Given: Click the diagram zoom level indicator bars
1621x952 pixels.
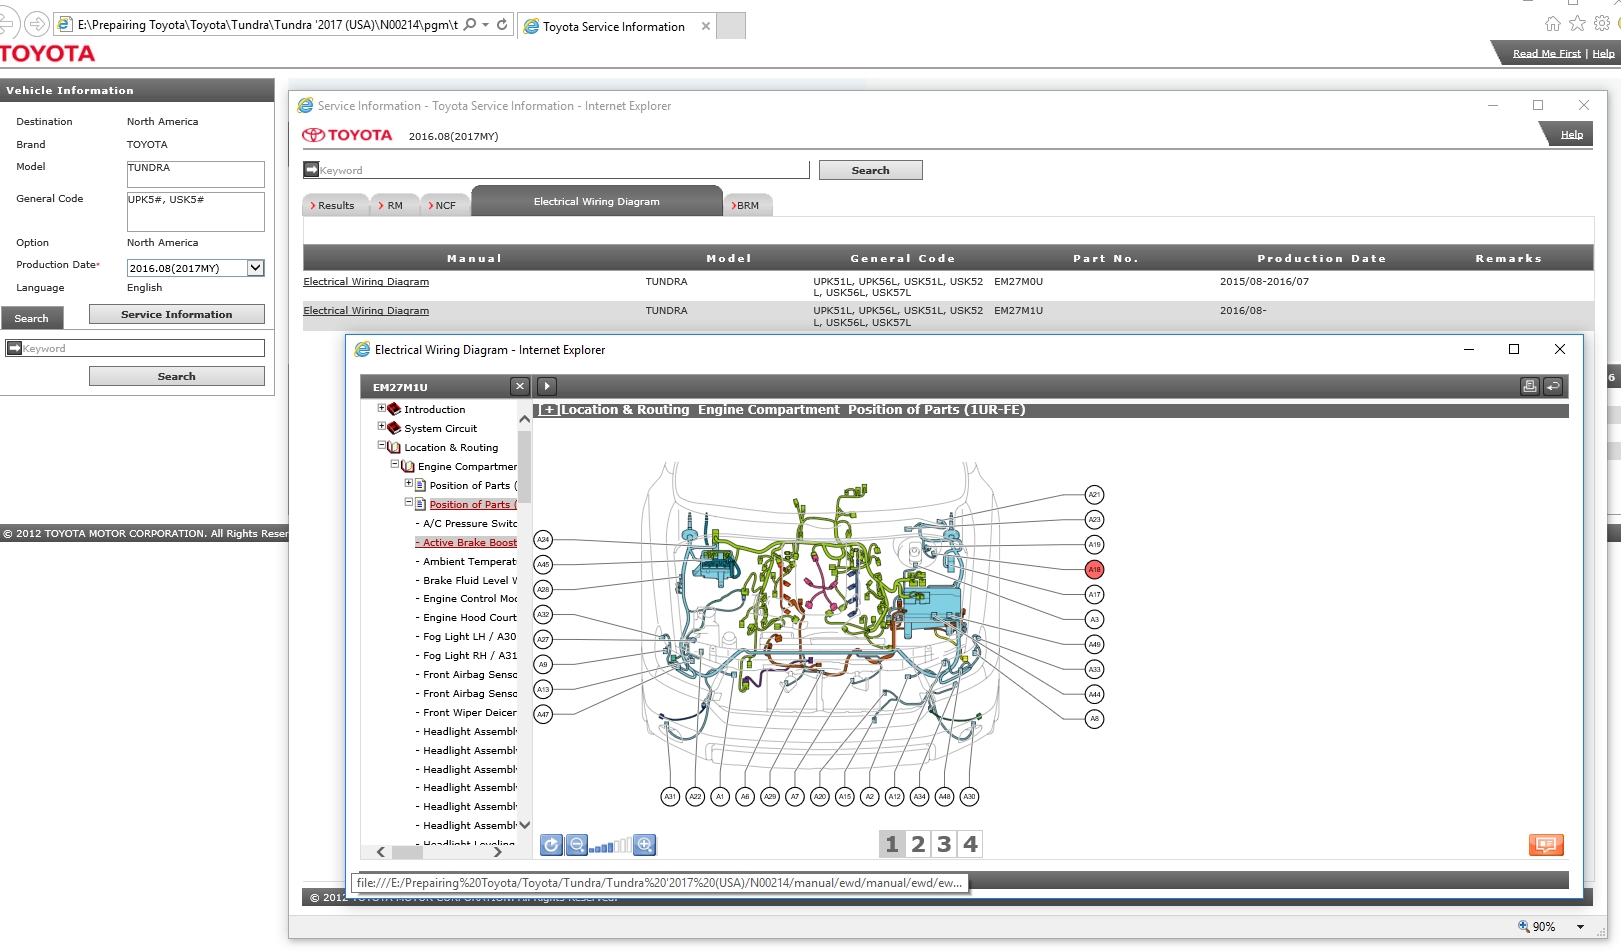Looking at the screenshot, I should pyautogui.click(x=610, y=846).
